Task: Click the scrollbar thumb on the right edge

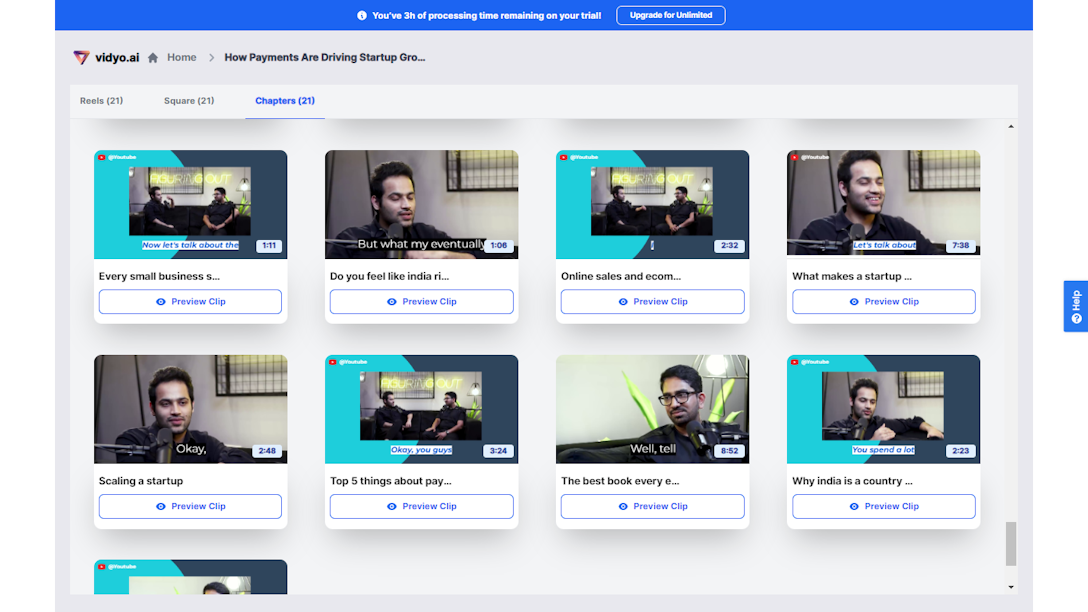Action: [1011, 545]
